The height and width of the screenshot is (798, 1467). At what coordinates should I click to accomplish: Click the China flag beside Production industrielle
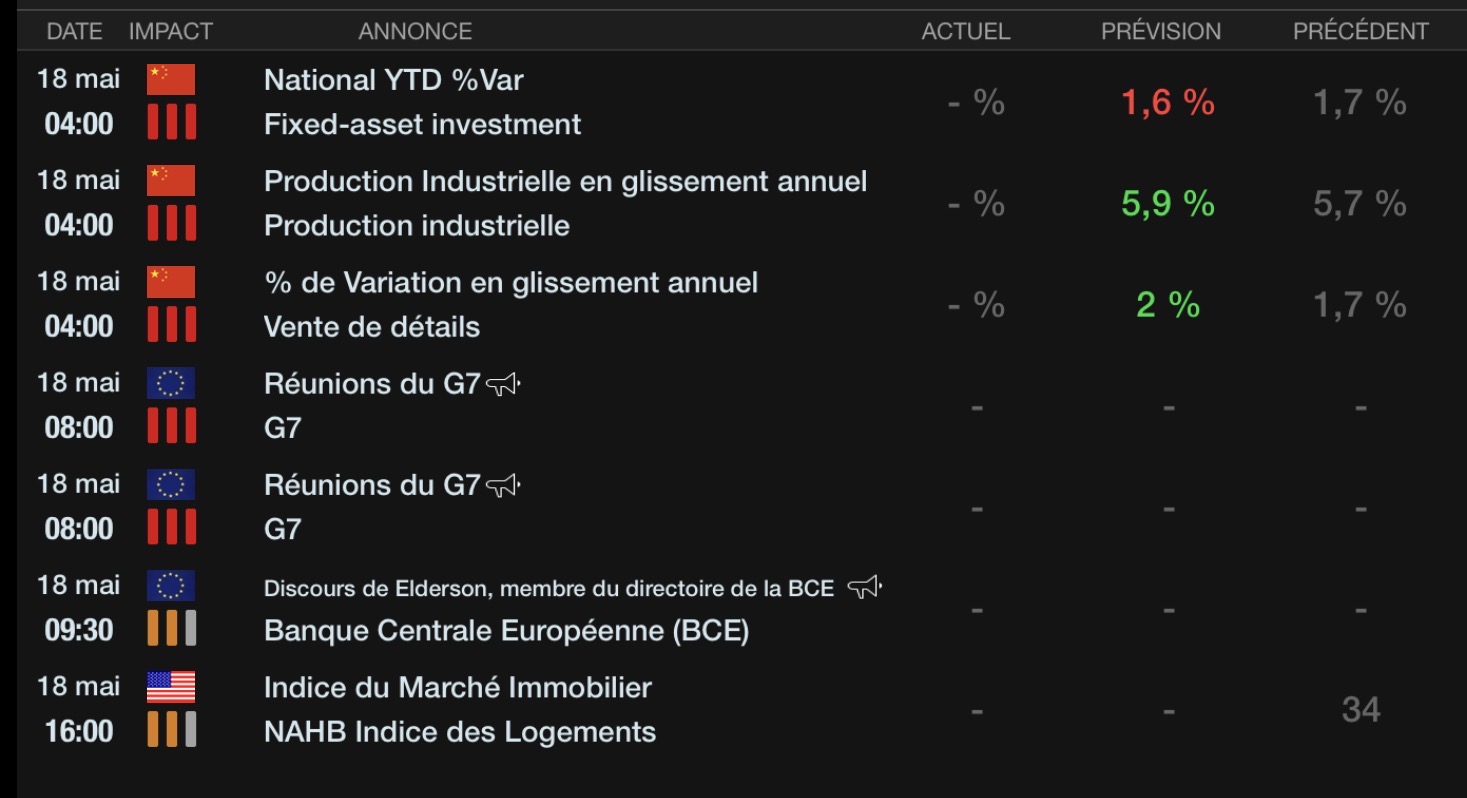point(171,181)
